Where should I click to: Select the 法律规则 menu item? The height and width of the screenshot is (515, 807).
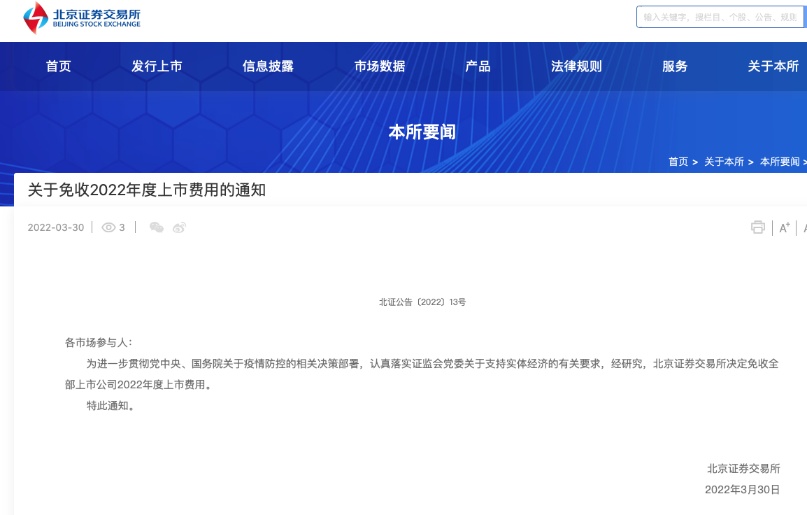coord(576,66)
